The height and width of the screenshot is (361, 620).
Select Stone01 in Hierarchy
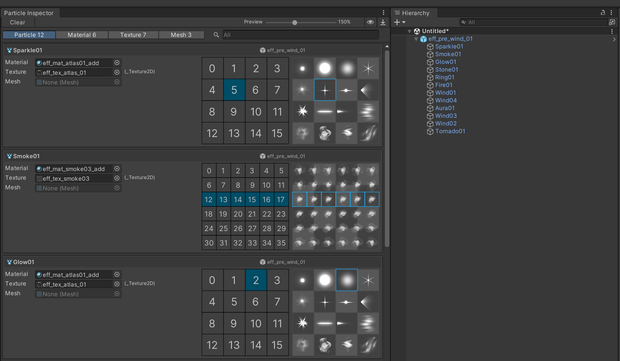tap(447, 70)
